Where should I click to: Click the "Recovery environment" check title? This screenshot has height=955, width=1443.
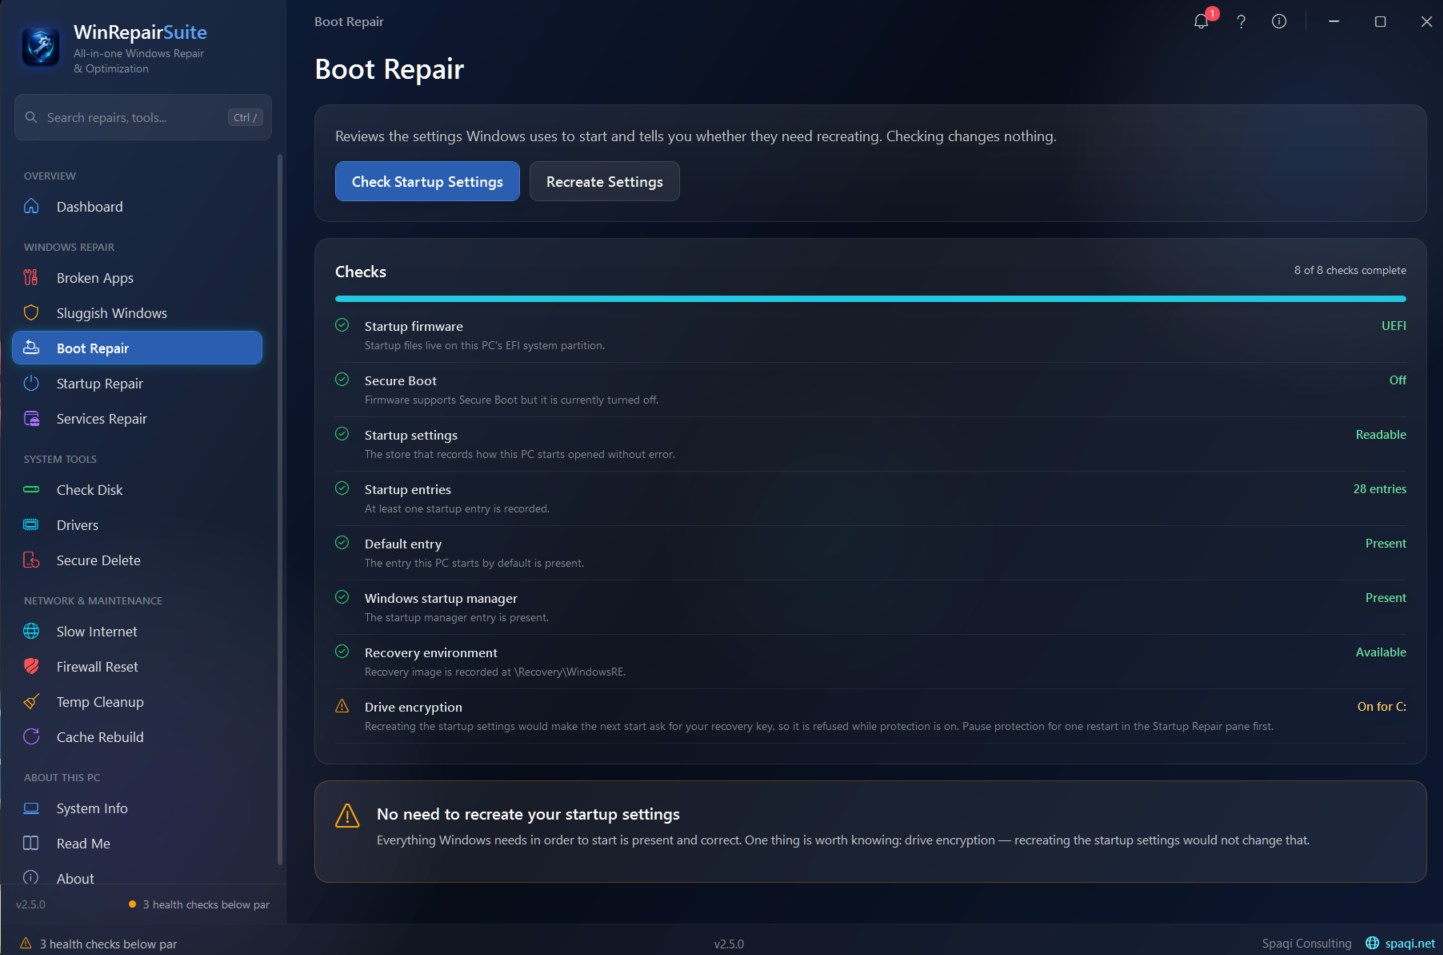click(430, 652)
